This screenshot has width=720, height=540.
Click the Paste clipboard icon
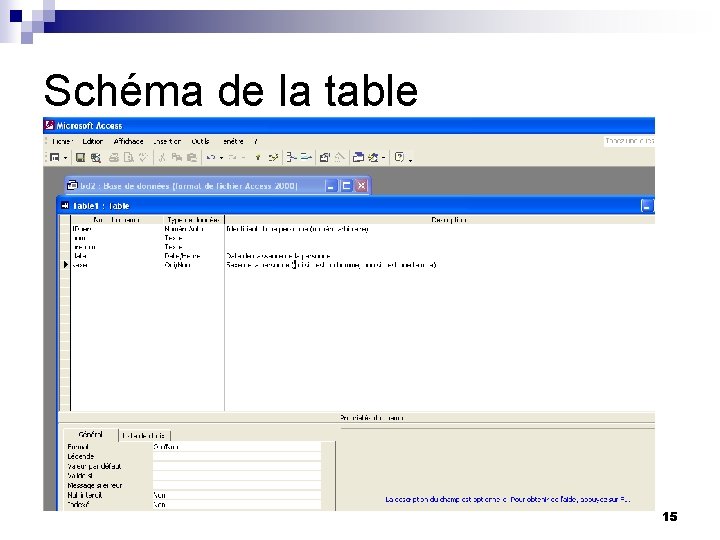point(191,158)
